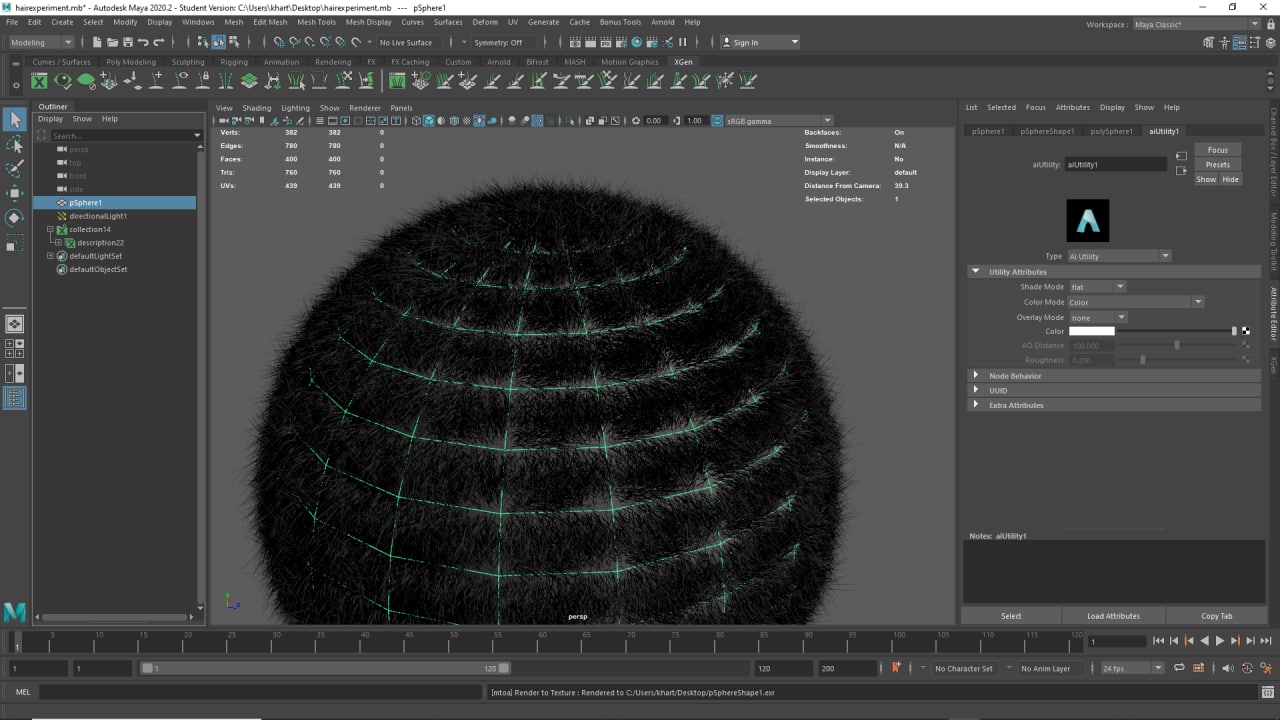Toggle playback loop mode
1280x720 pixels.
coord(1179,668)
